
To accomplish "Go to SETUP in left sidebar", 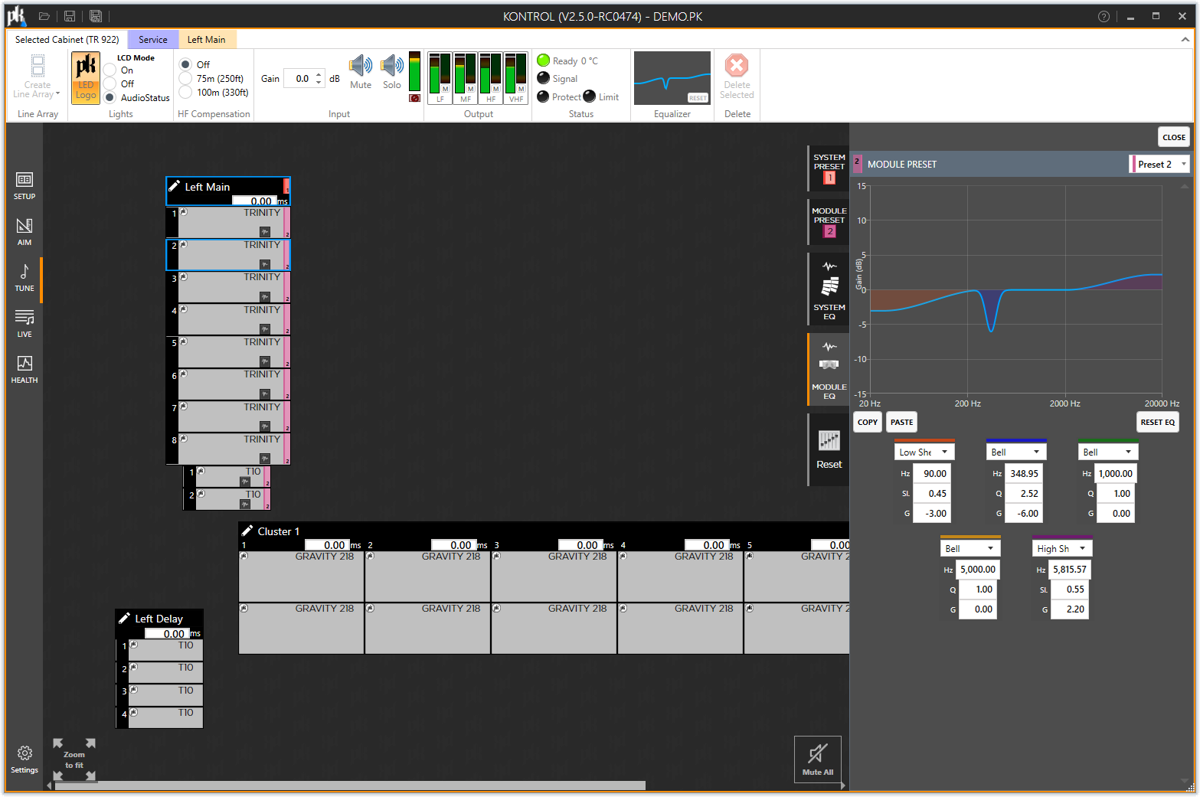I will (24, 186).
